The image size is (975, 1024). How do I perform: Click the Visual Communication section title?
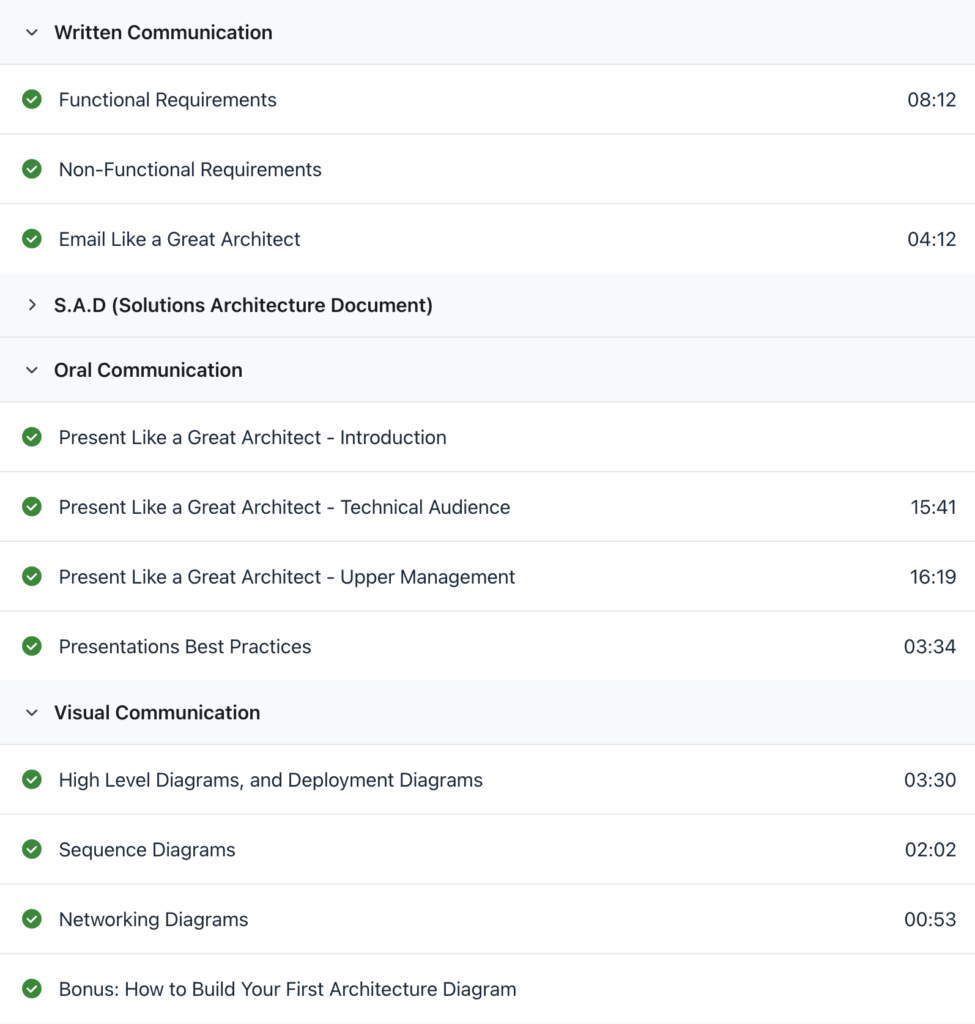[157, 712]
